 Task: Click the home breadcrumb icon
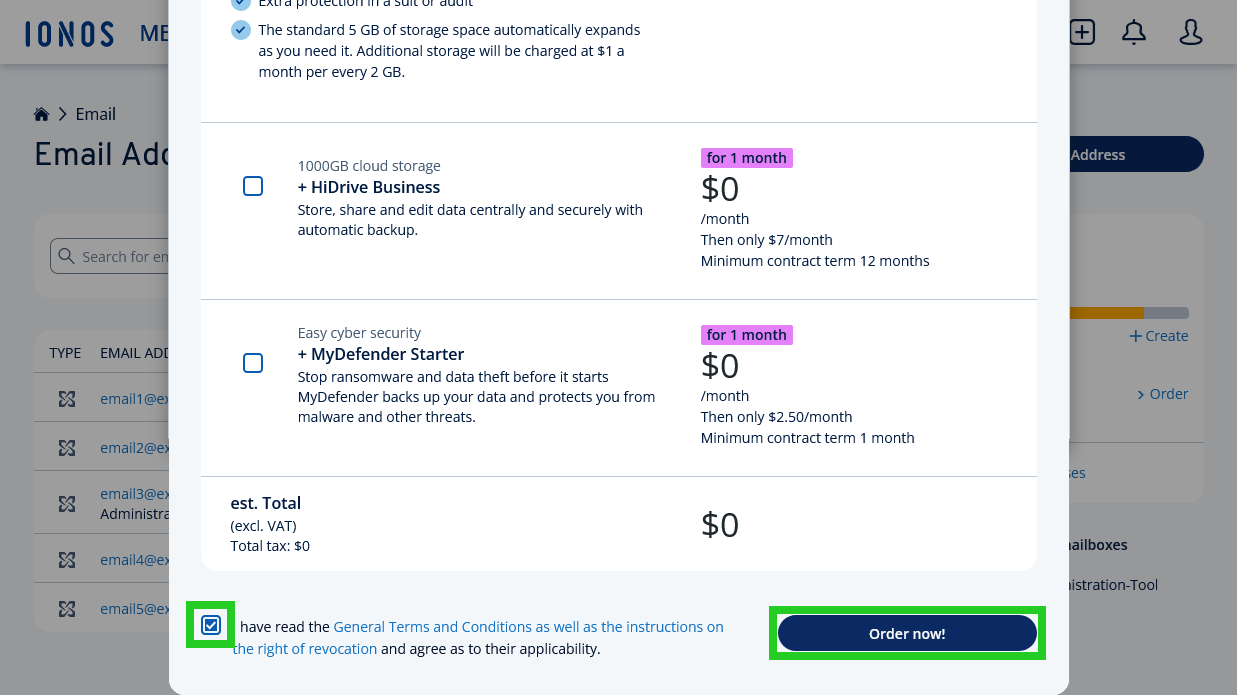41,113
